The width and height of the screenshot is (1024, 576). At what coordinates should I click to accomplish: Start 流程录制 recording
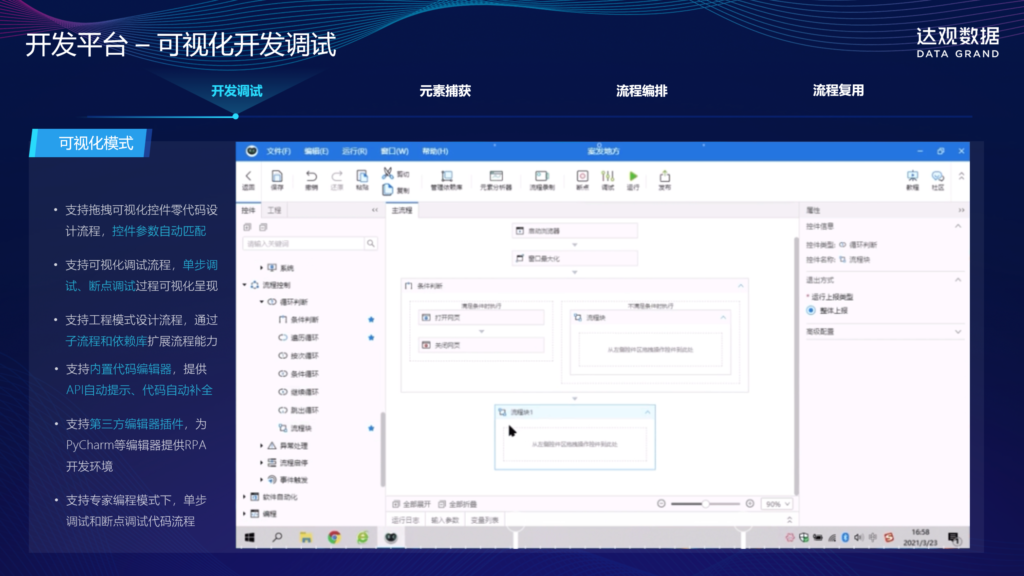[540, 178]
